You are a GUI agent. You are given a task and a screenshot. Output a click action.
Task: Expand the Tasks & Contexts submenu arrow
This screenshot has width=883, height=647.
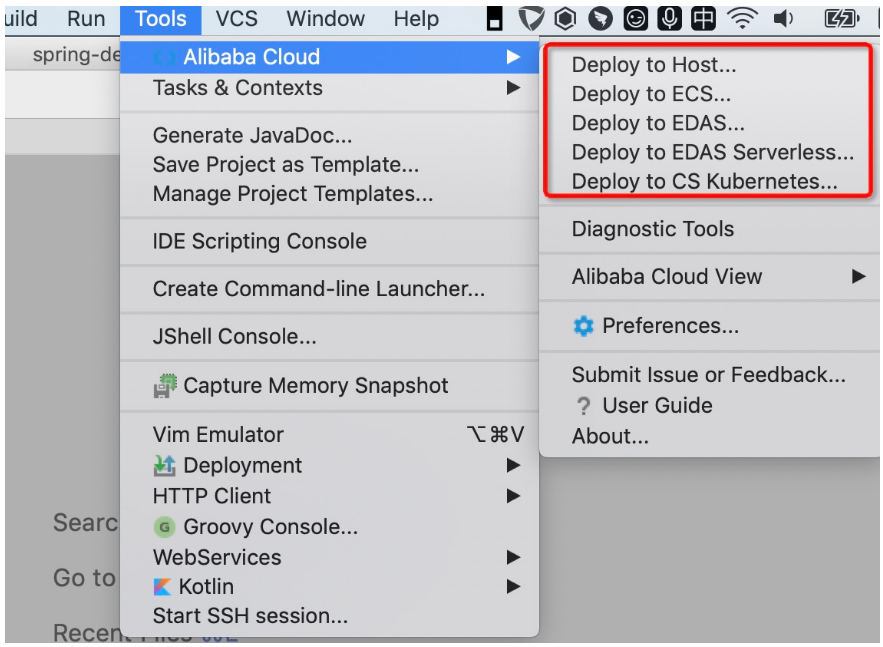pos(513,88)
